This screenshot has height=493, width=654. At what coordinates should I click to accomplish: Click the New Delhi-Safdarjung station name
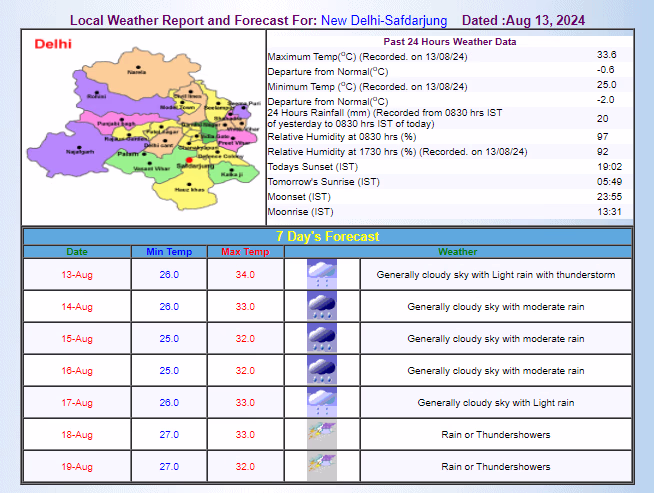(x=385, y=20)
